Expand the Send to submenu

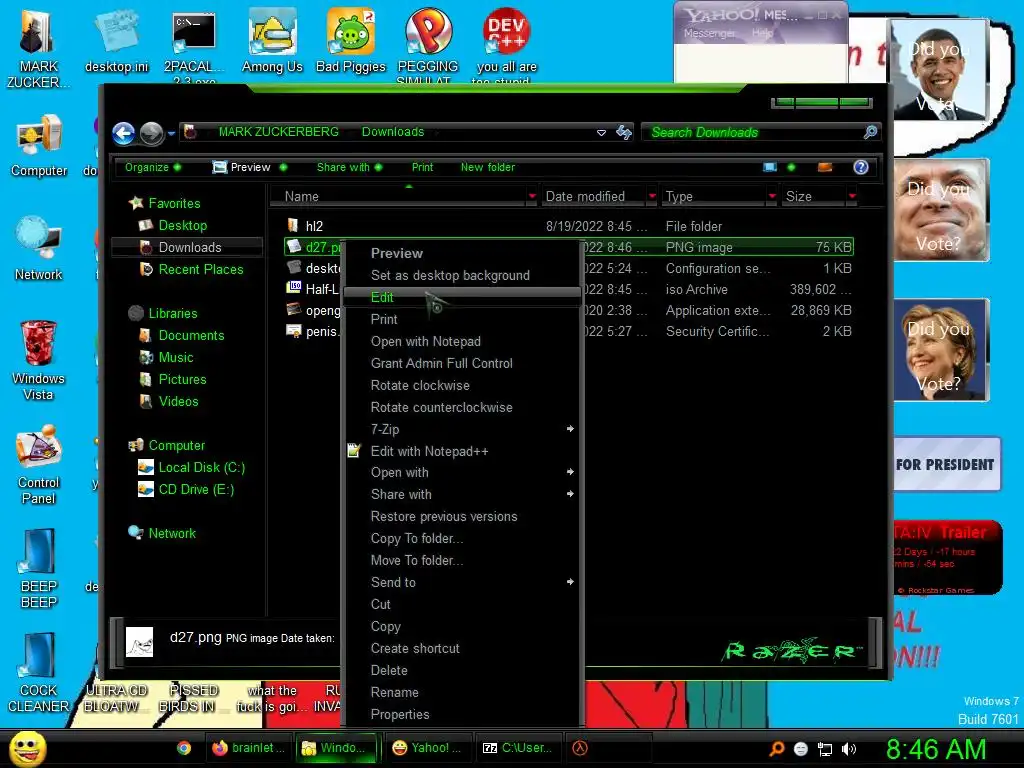pyautogui.click(x=461, y=582)
